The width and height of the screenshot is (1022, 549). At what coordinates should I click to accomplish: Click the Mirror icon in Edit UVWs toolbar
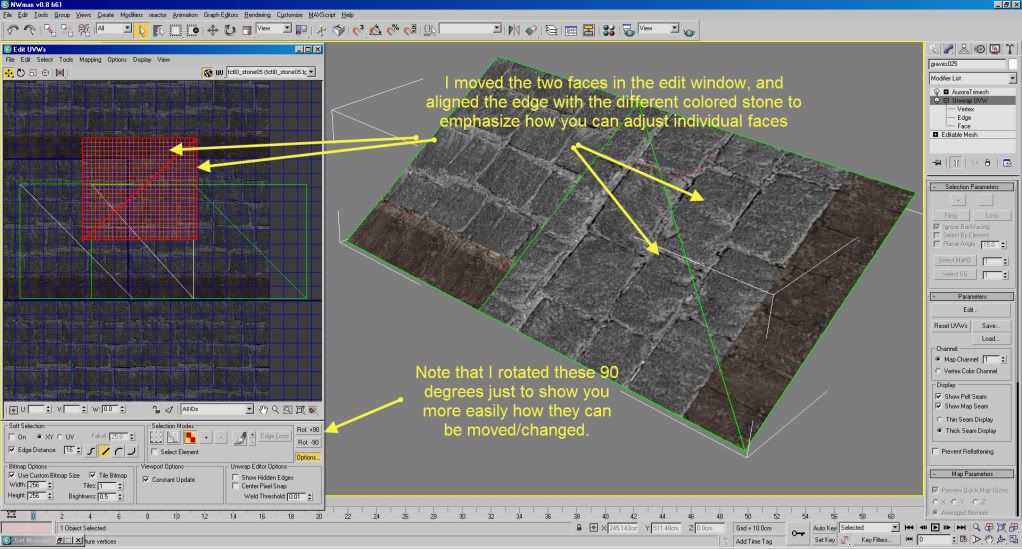click(60, 72)
